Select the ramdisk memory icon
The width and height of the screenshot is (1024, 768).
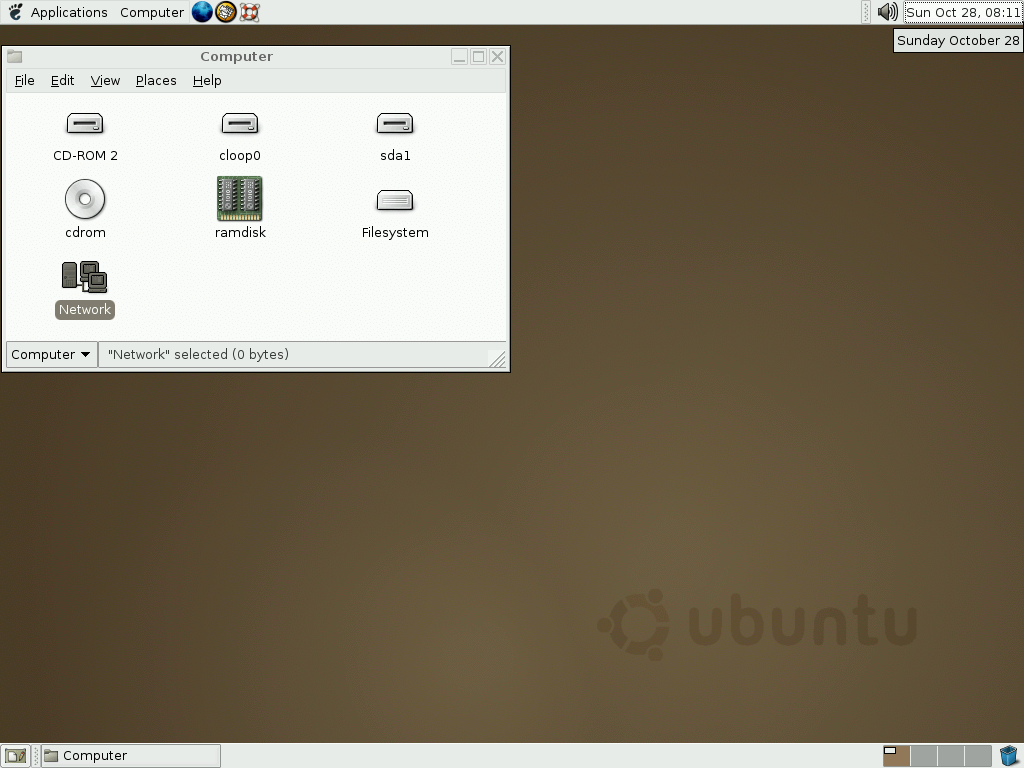[239, 199]
